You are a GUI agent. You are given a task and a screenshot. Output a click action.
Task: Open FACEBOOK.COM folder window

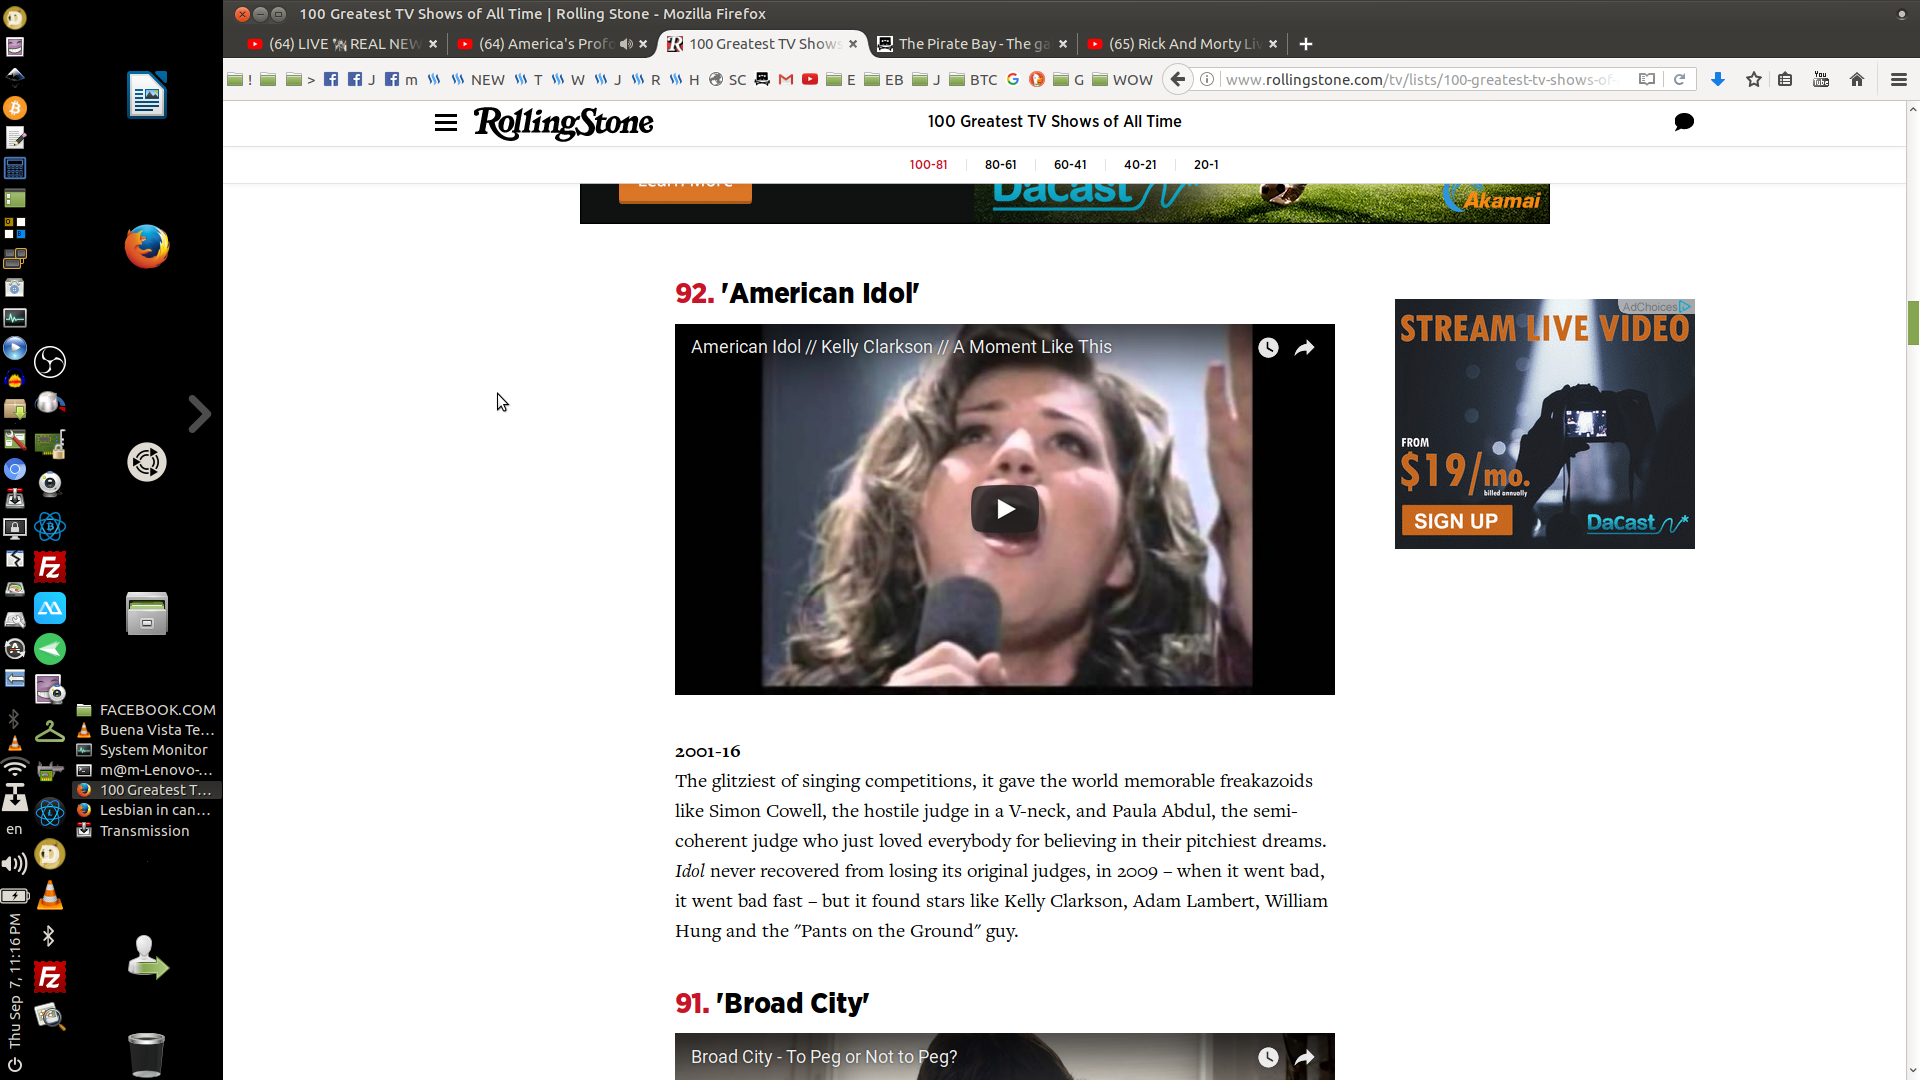click(145, 710)
